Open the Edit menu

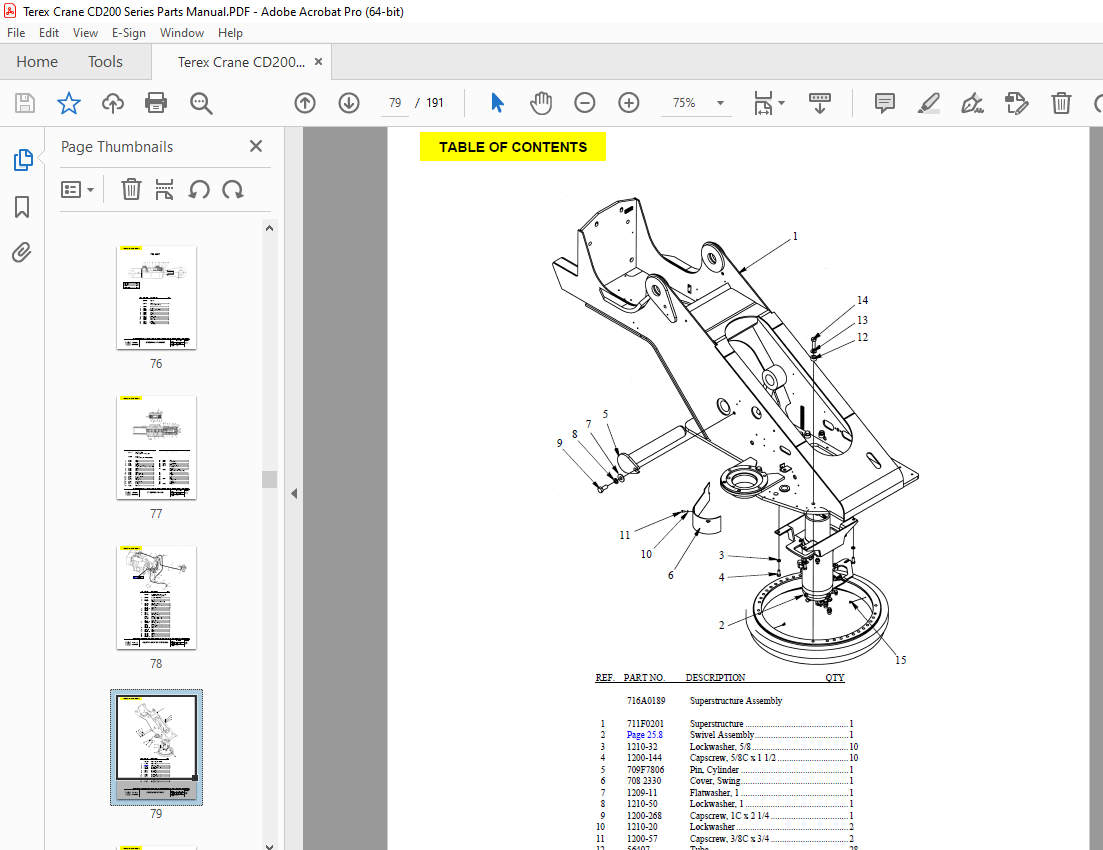coord(49,32)
